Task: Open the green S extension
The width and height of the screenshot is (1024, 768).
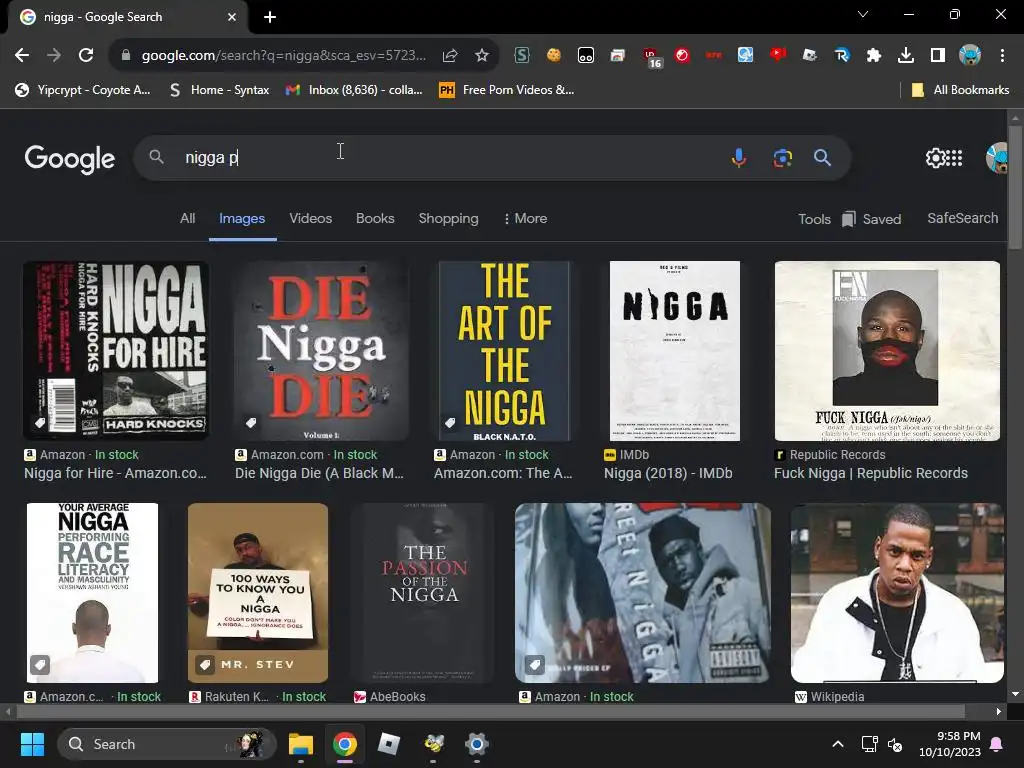Action: pyautogui.click(x=522, y=56)
